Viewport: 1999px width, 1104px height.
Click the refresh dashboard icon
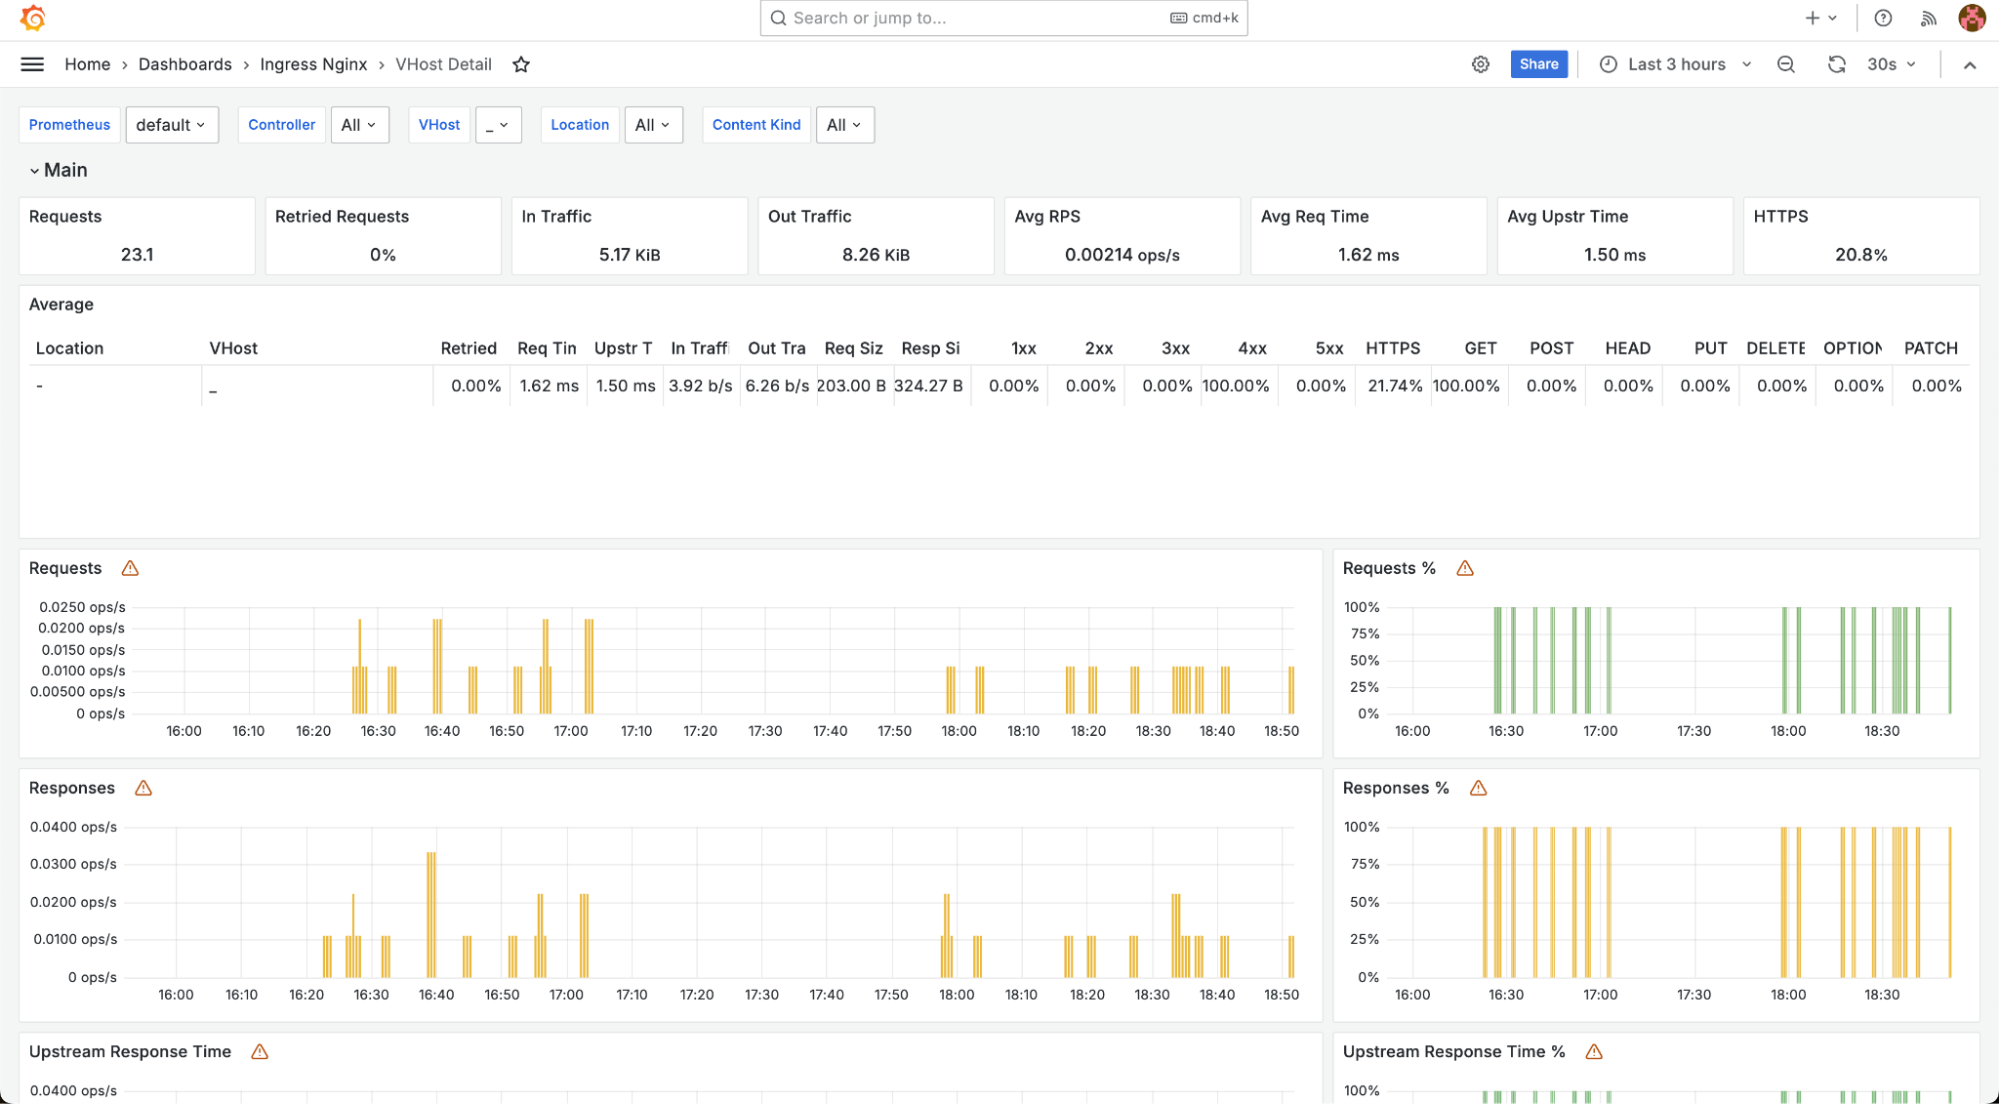[x=1836, y=64]
